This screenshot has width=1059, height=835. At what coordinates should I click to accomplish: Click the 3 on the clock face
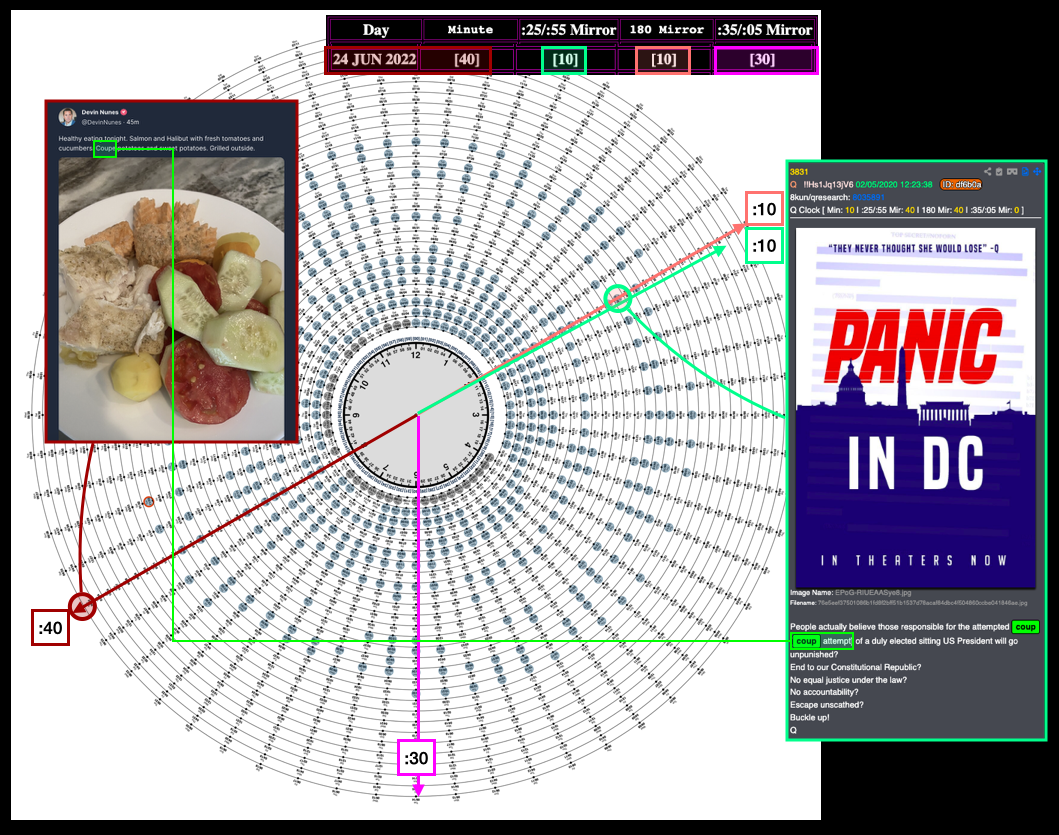pos(475,415)
